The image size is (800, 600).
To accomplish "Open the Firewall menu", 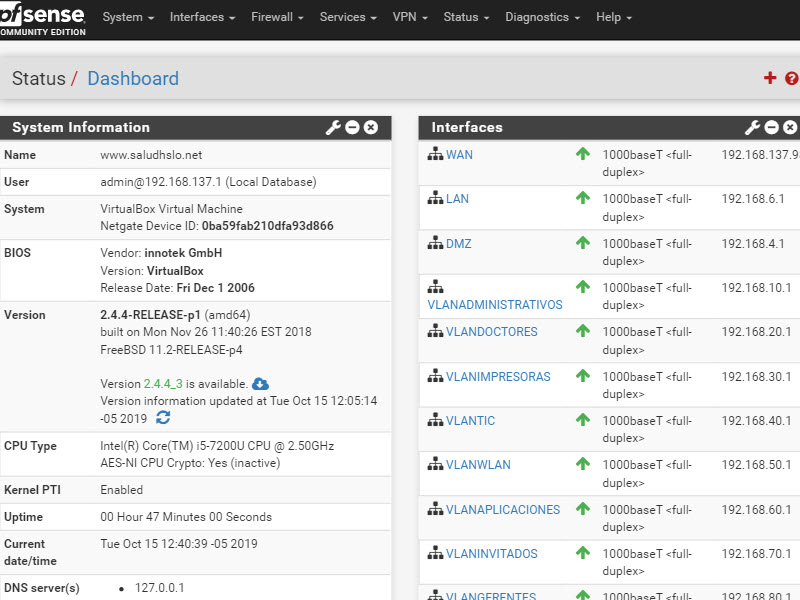I will tap(277, 17).
